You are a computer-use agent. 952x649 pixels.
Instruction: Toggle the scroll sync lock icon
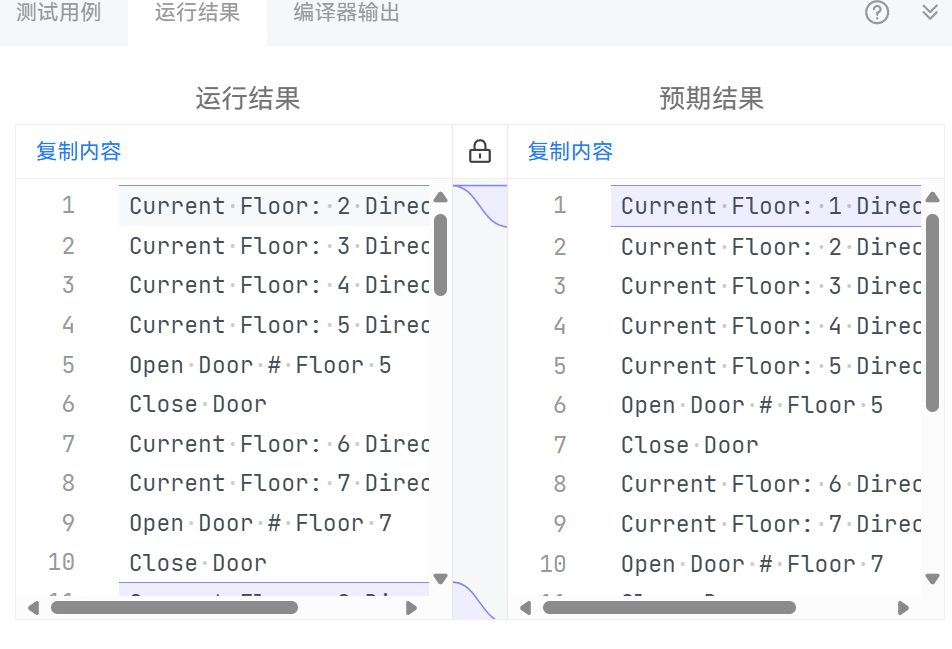(x=480, y=152)
